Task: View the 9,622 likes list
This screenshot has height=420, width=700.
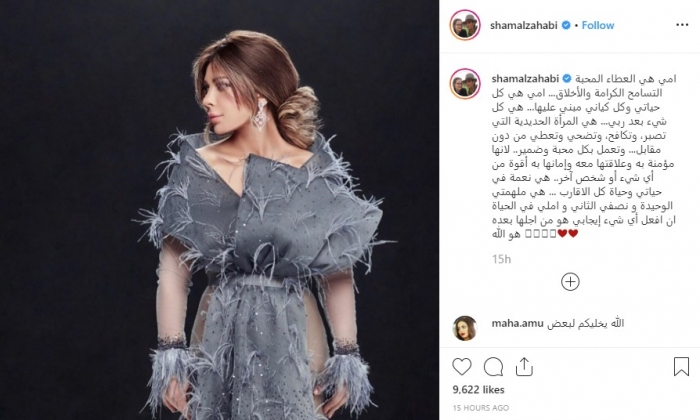Action: 478,390
